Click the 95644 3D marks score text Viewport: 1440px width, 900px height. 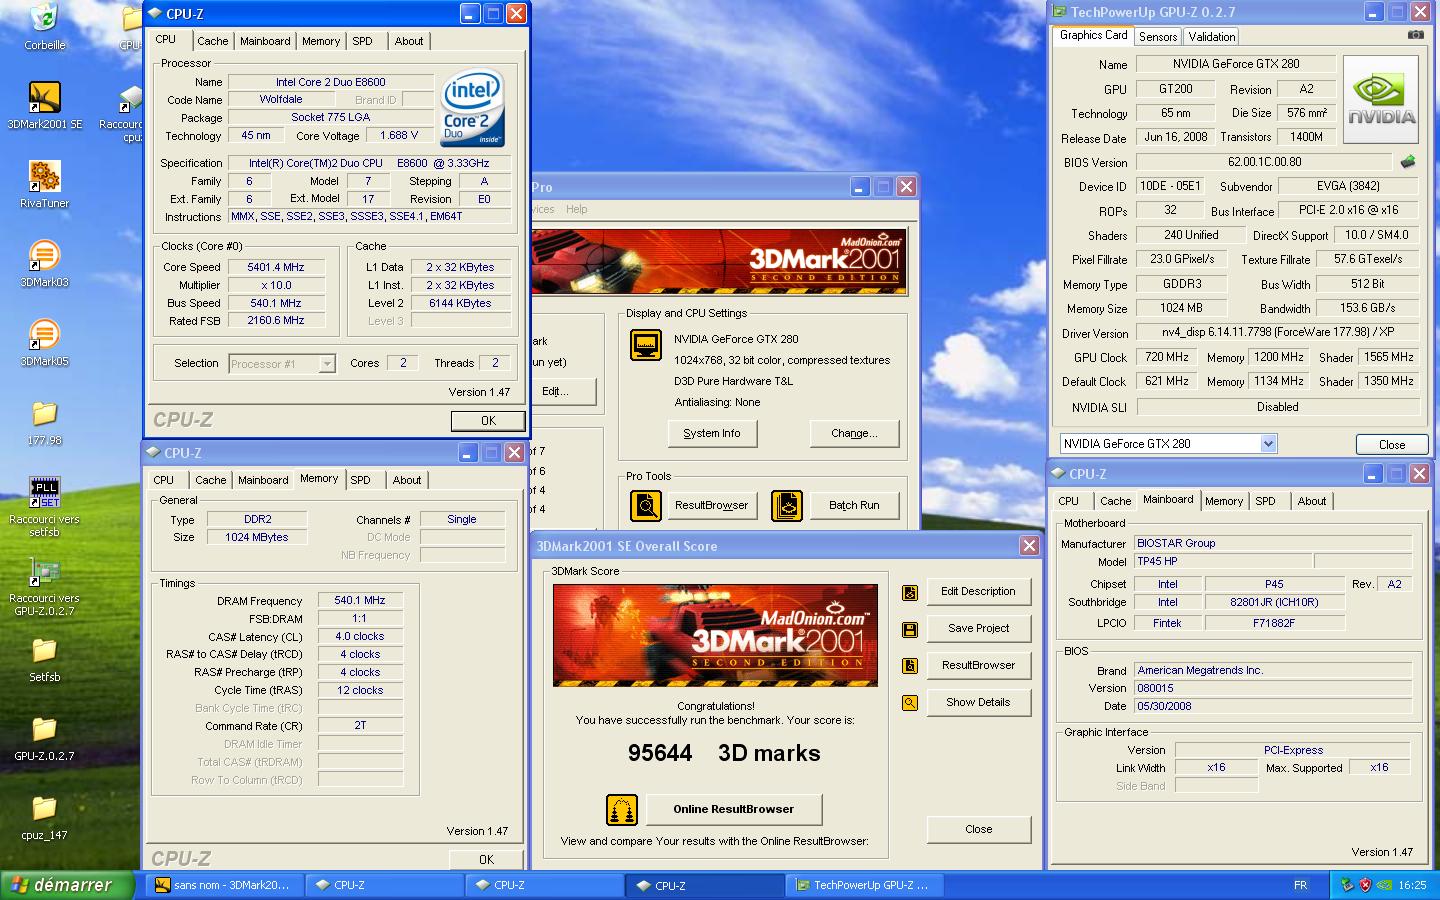724,753
